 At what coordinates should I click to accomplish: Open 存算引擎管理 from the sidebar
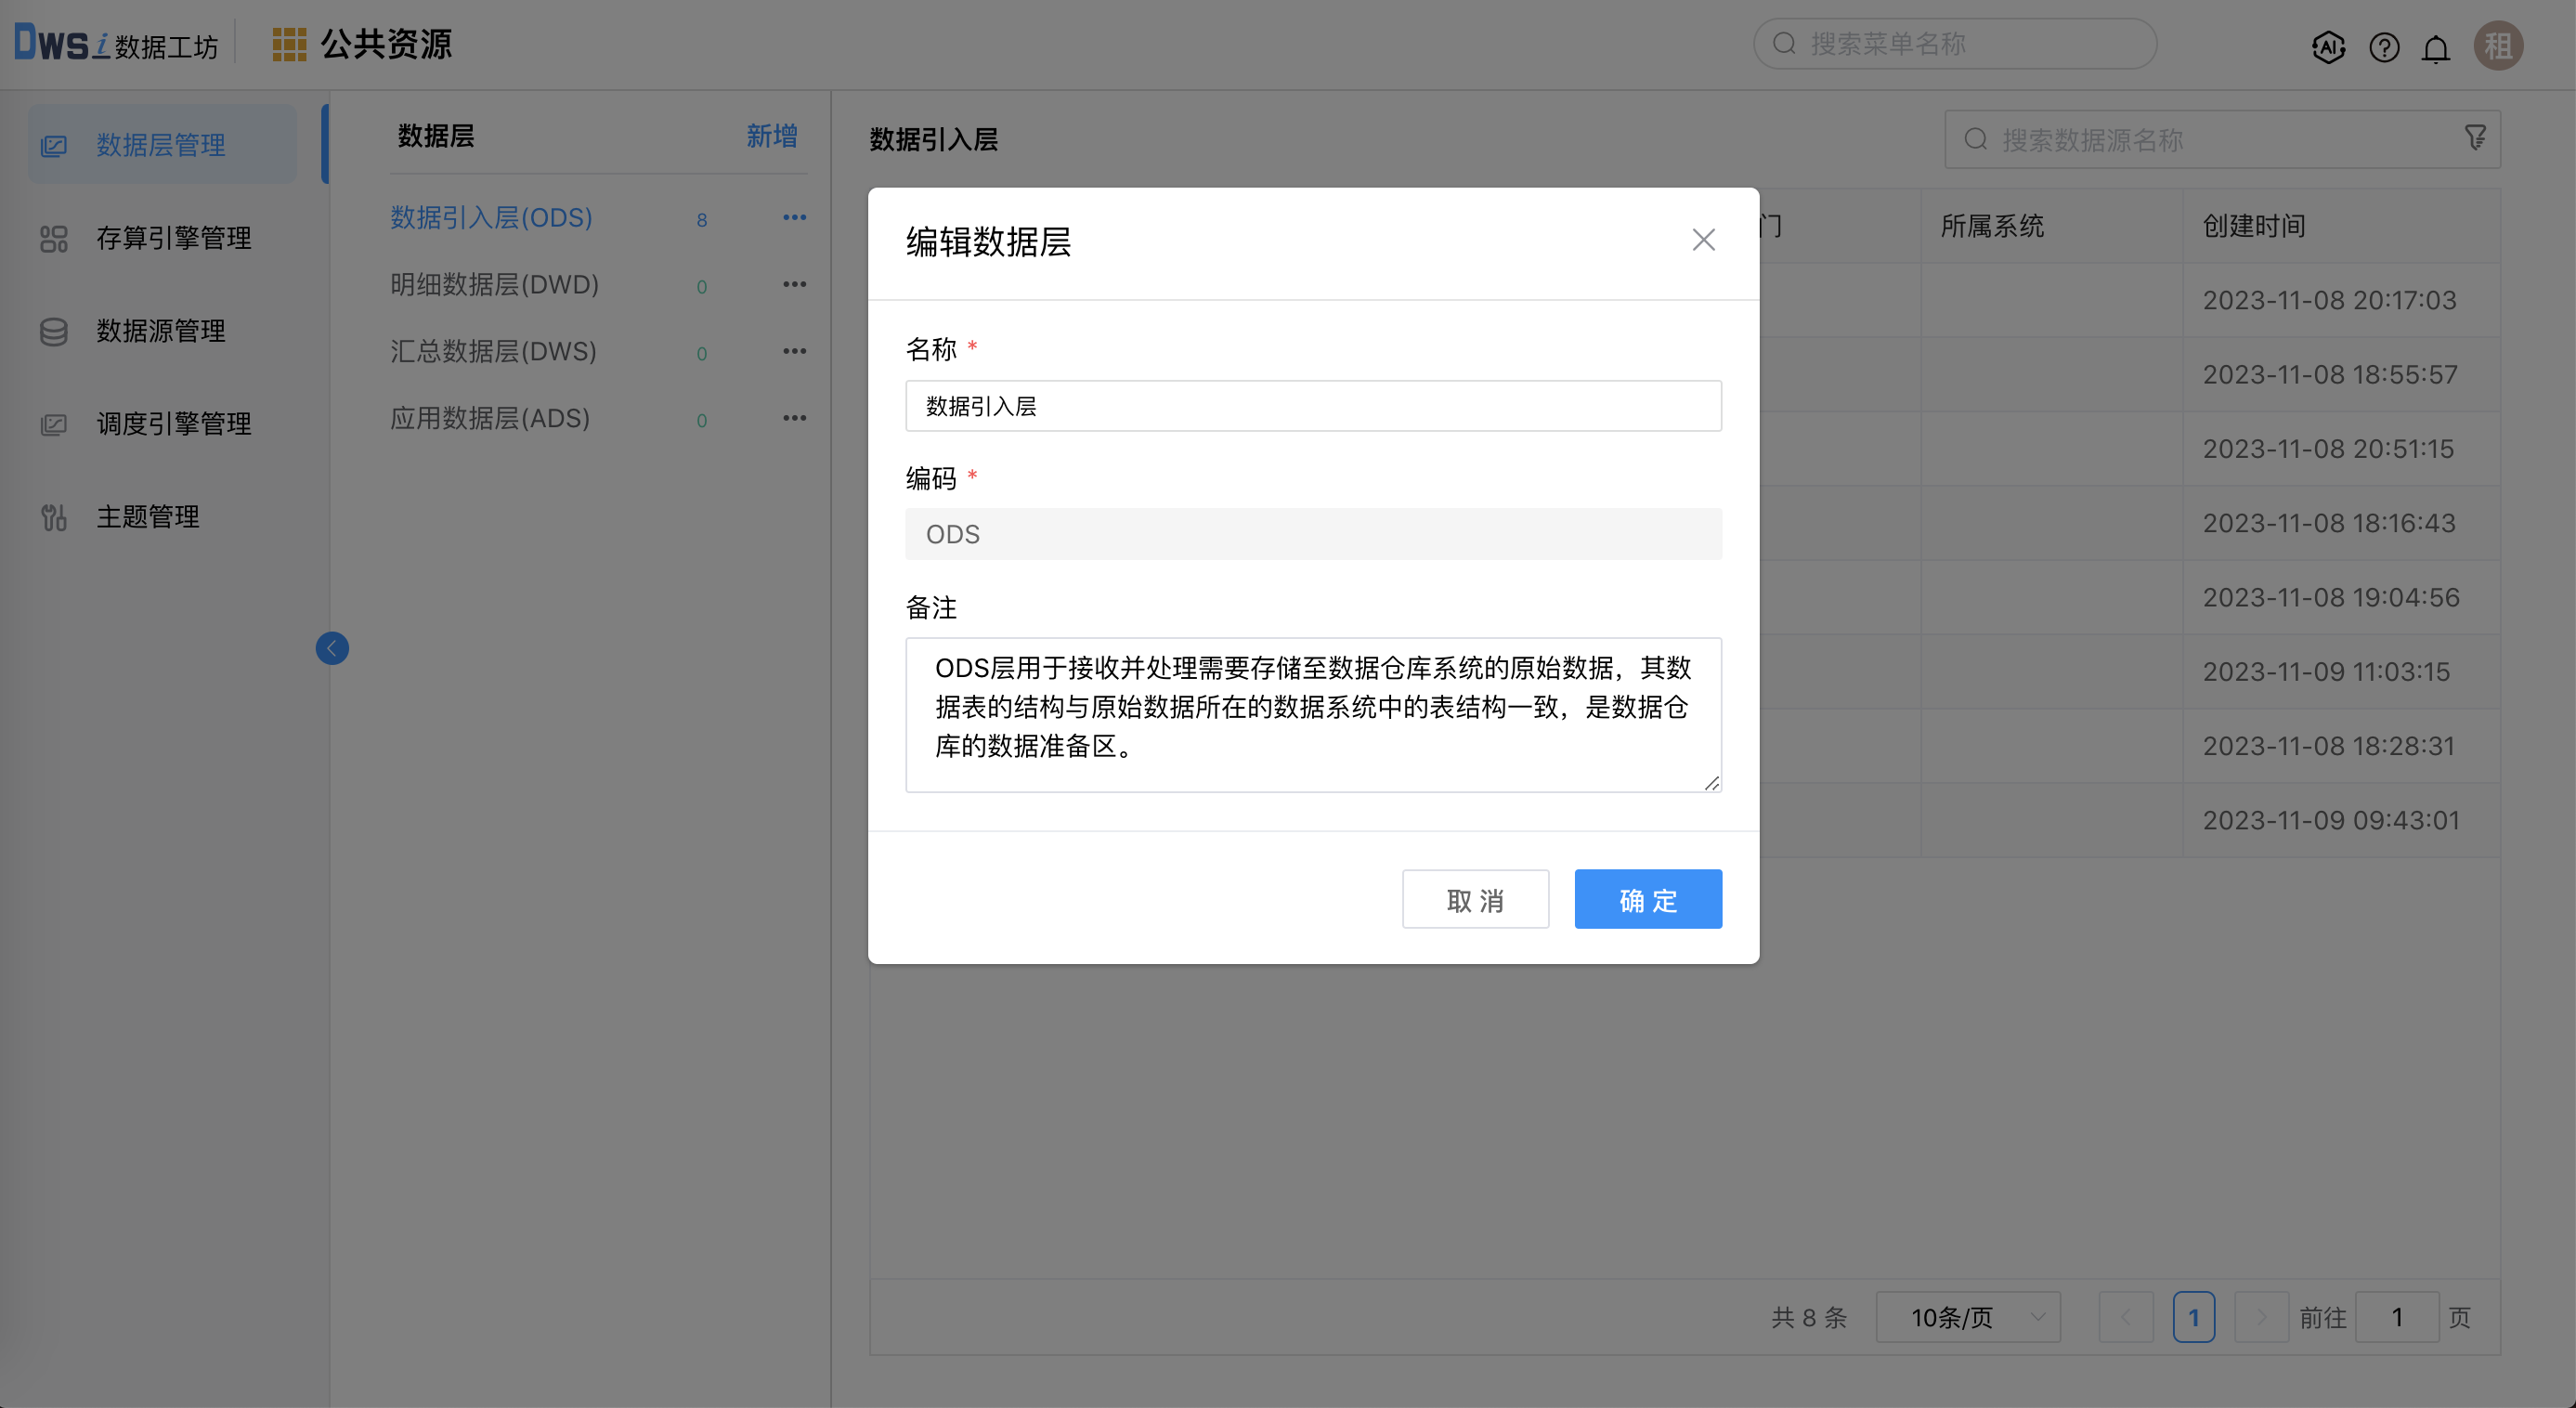[173, 237]
